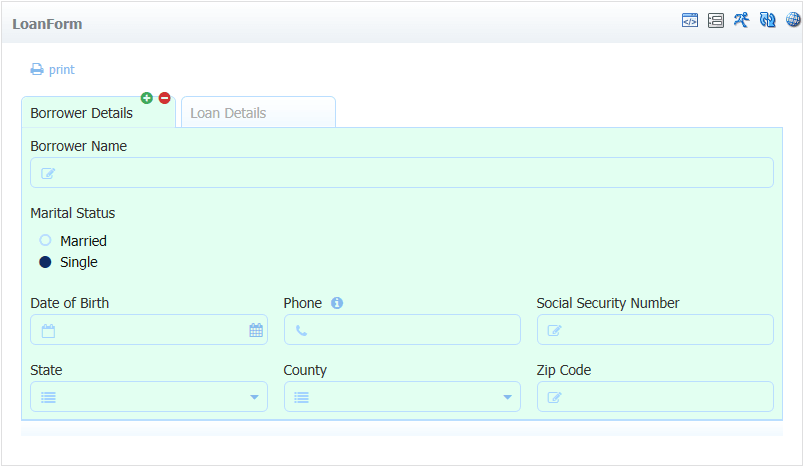Image resolution: width=805 pixels, height=469 pixels.
Task: Click the globe icon in header
Action: pyautogui.click(x=793, y=20)
